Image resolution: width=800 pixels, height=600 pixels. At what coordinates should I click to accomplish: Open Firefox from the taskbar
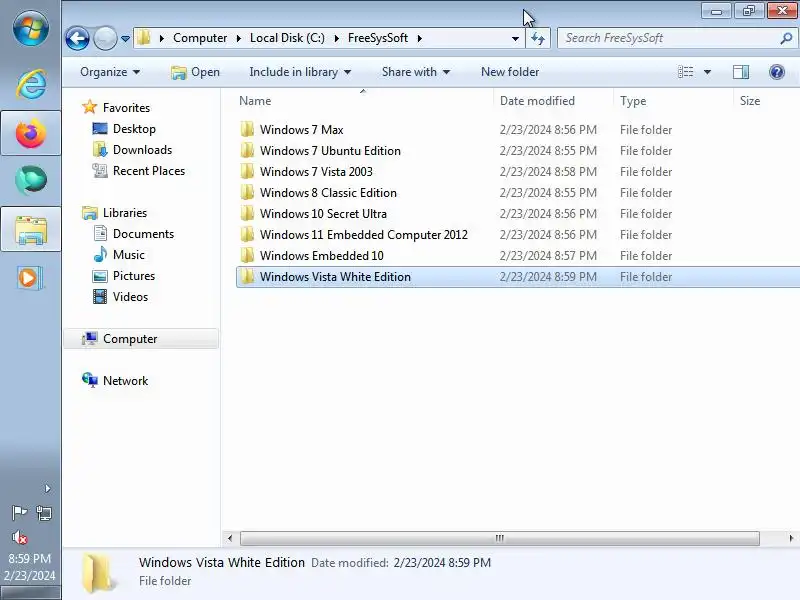point(31,133)
